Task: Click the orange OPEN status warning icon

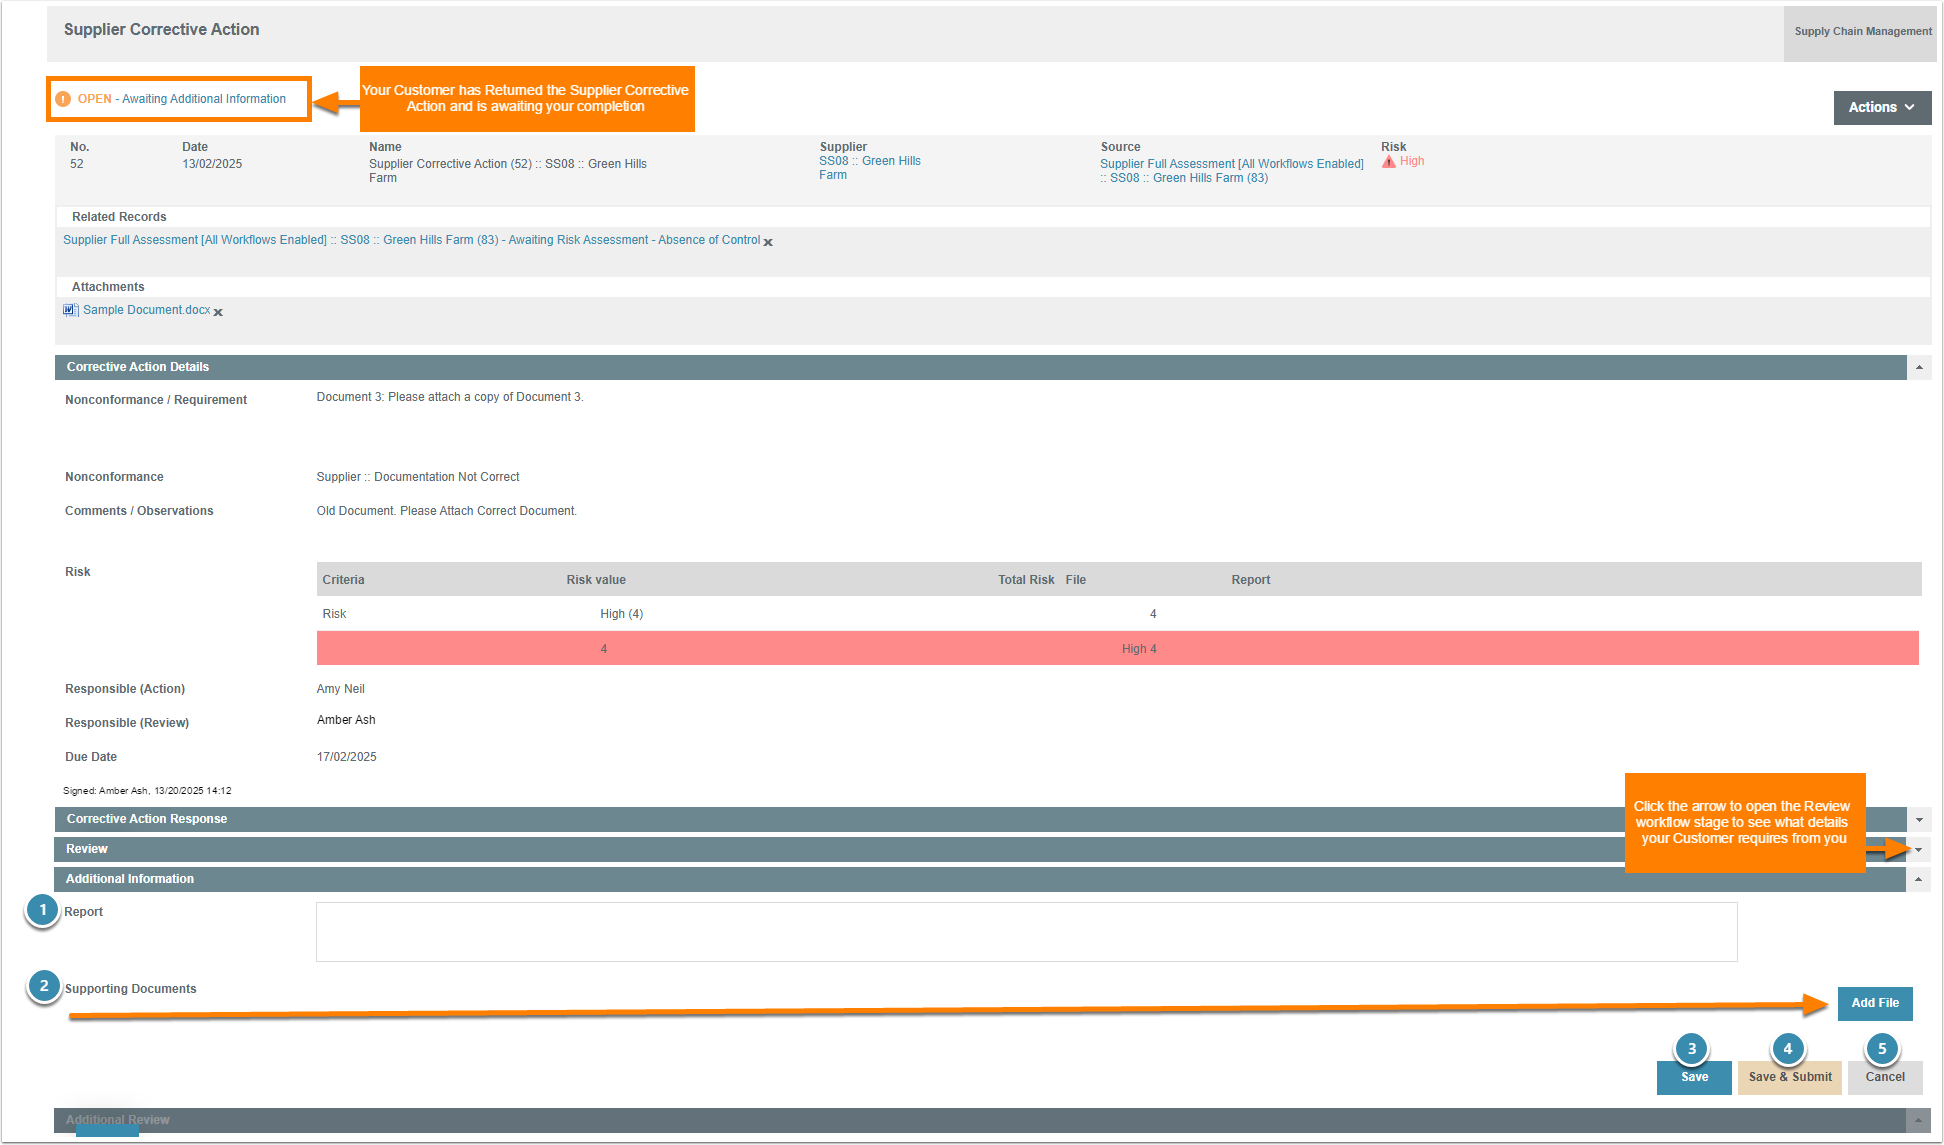Action: [x=63, y=99]
